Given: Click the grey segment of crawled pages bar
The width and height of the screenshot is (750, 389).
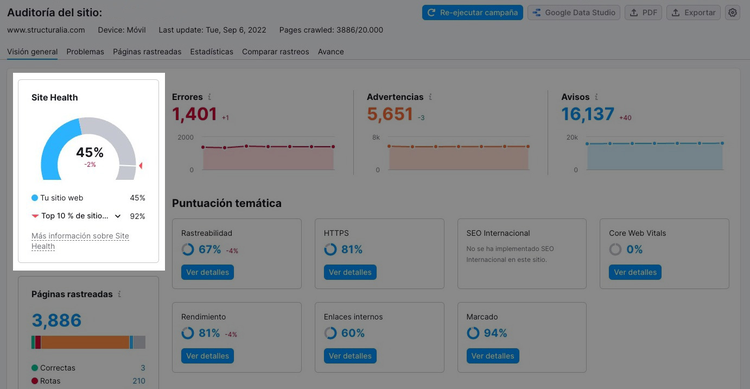Looking at the screenshot, I should pos(139,343).
